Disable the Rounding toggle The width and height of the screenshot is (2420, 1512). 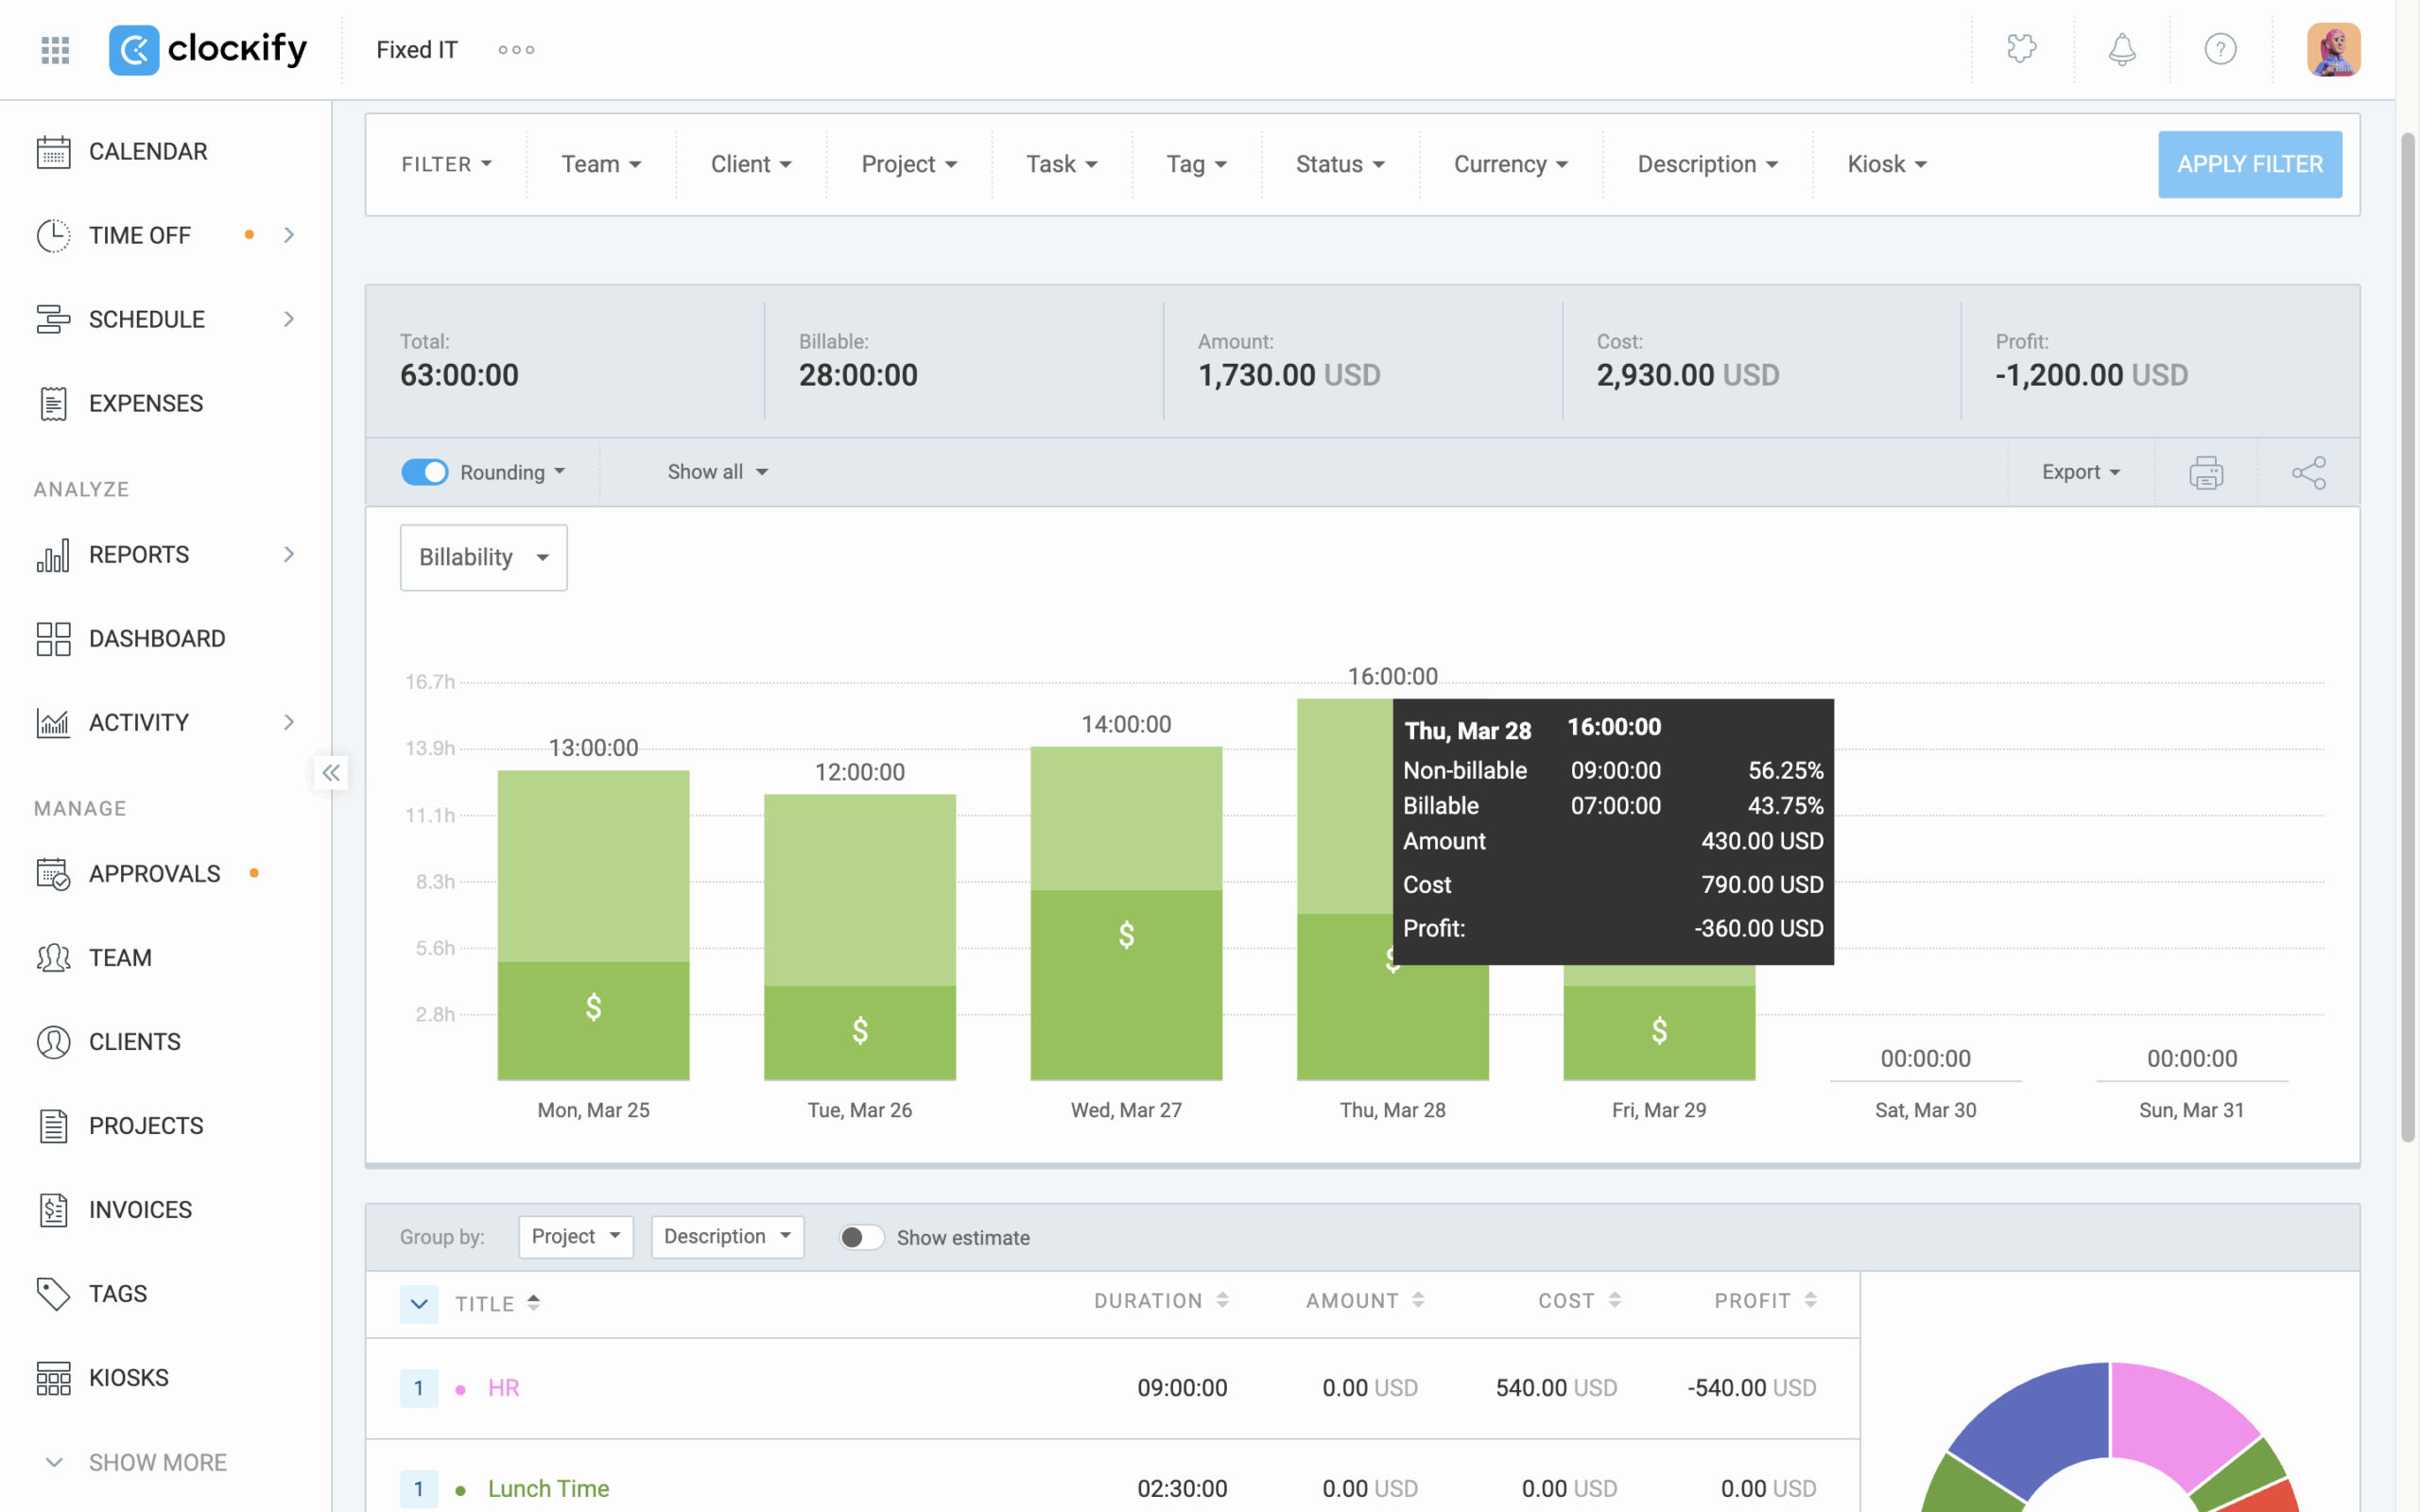click(425, 471)
